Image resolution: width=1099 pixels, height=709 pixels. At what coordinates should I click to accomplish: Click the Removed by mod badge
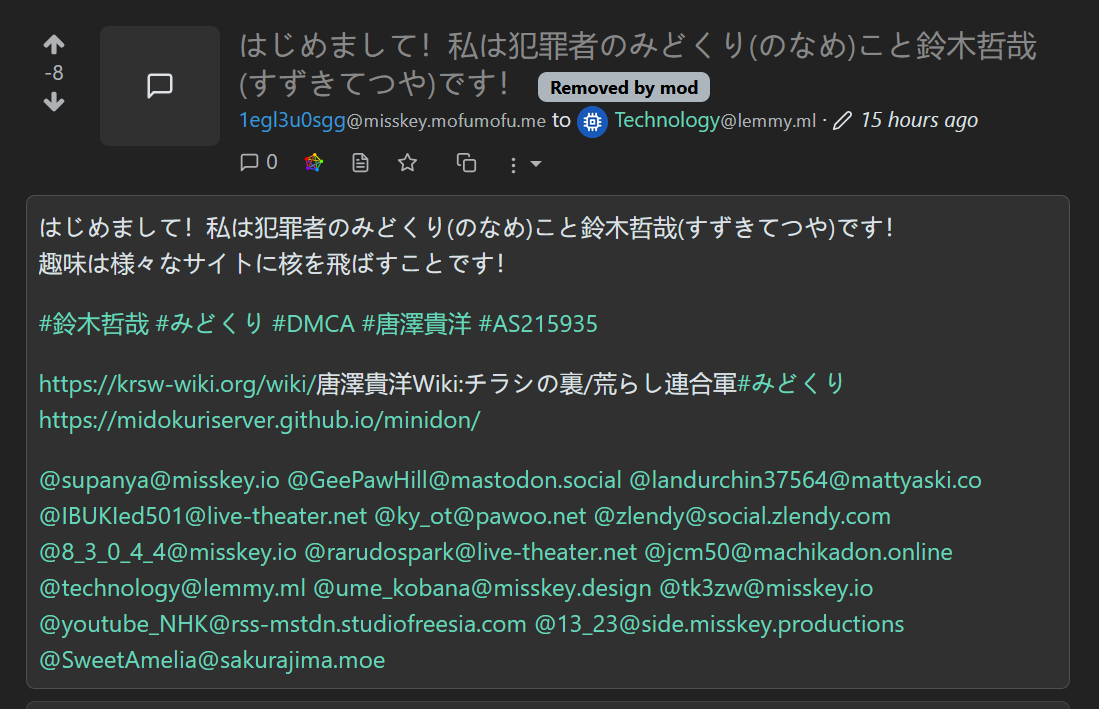pos(624,88)
